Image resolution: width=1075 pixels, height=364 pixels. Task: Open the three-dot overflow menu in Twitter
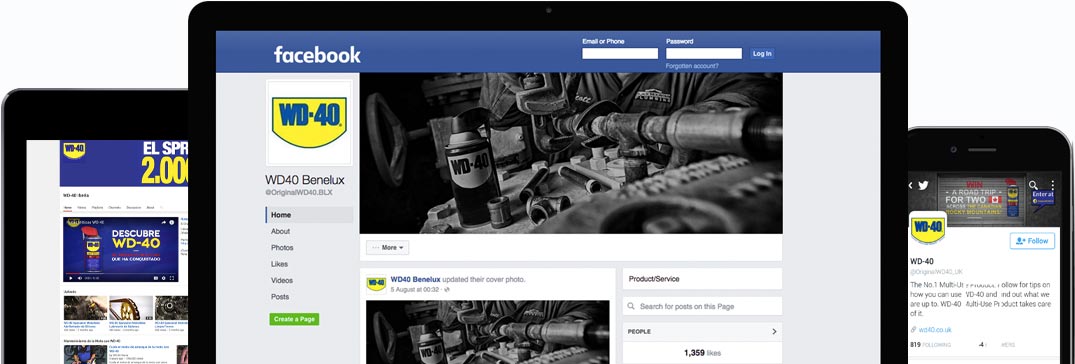(x=1053, y=185)
